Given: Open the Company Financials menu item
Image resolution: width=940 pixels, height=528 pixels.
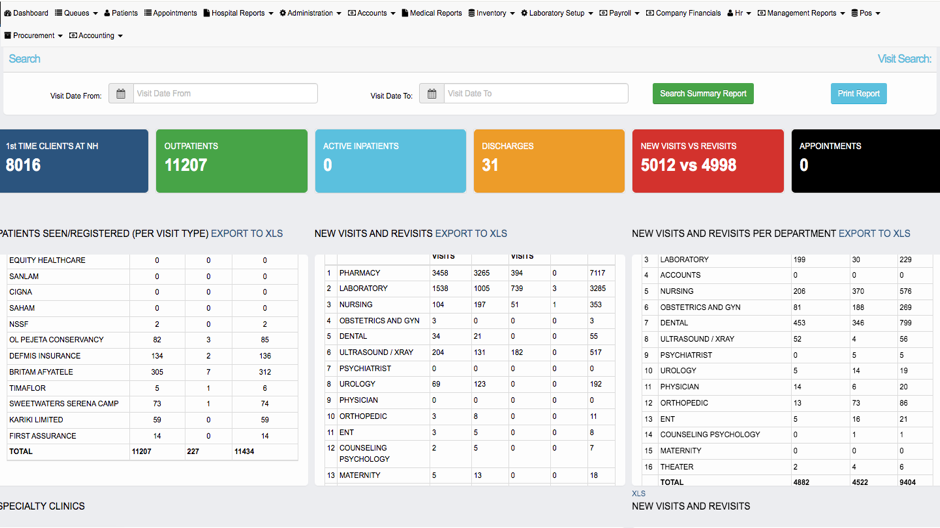Looking at the screenshot, I should 683,13.
